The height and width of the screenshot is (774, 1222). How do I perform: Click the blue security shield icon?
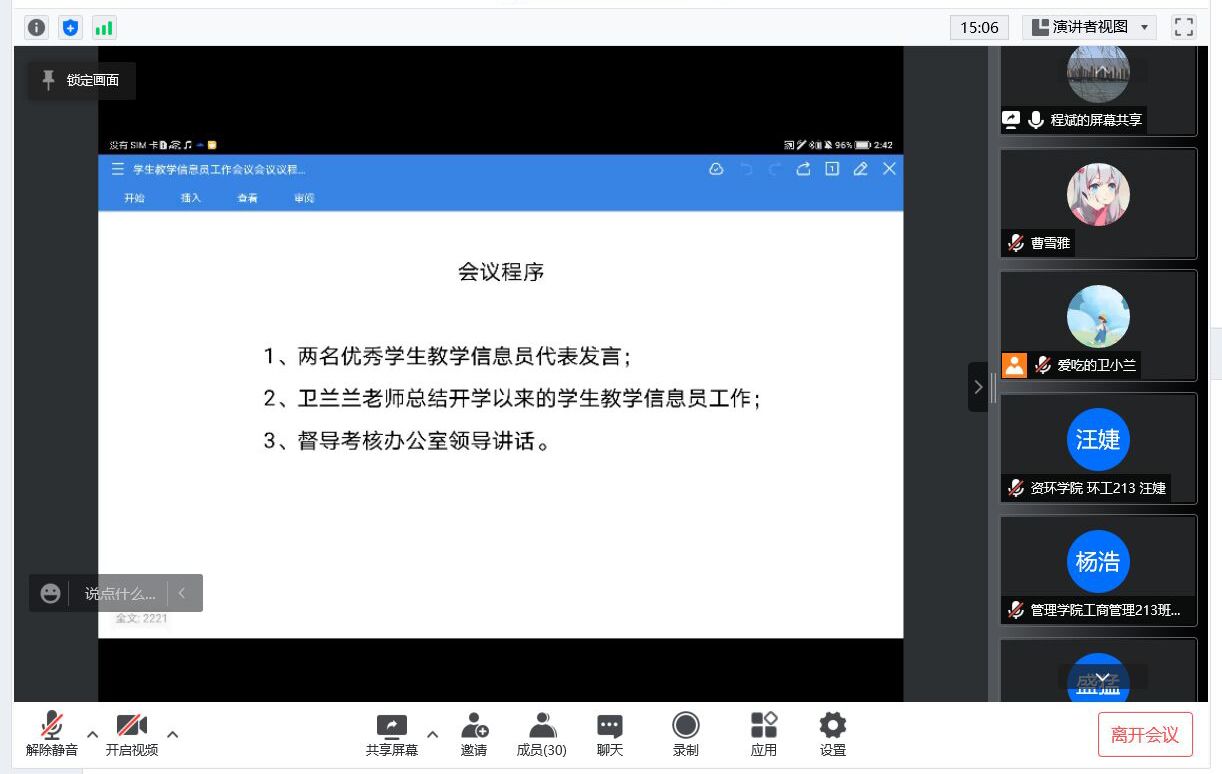70,28
